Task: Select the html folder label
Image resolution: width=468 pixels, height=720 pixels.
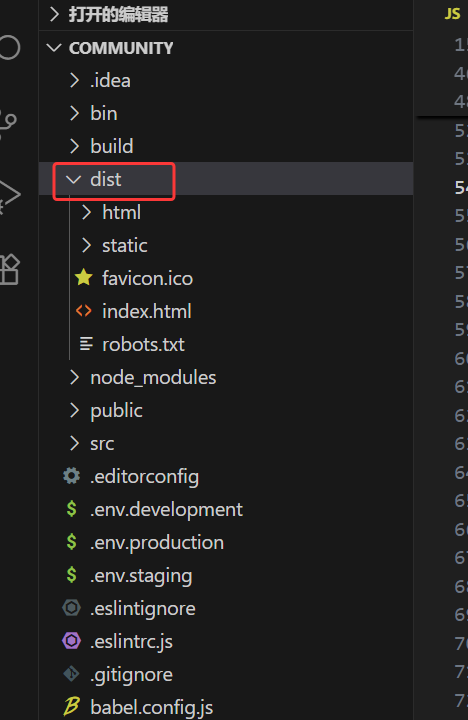Action: [x=122, y=213]
